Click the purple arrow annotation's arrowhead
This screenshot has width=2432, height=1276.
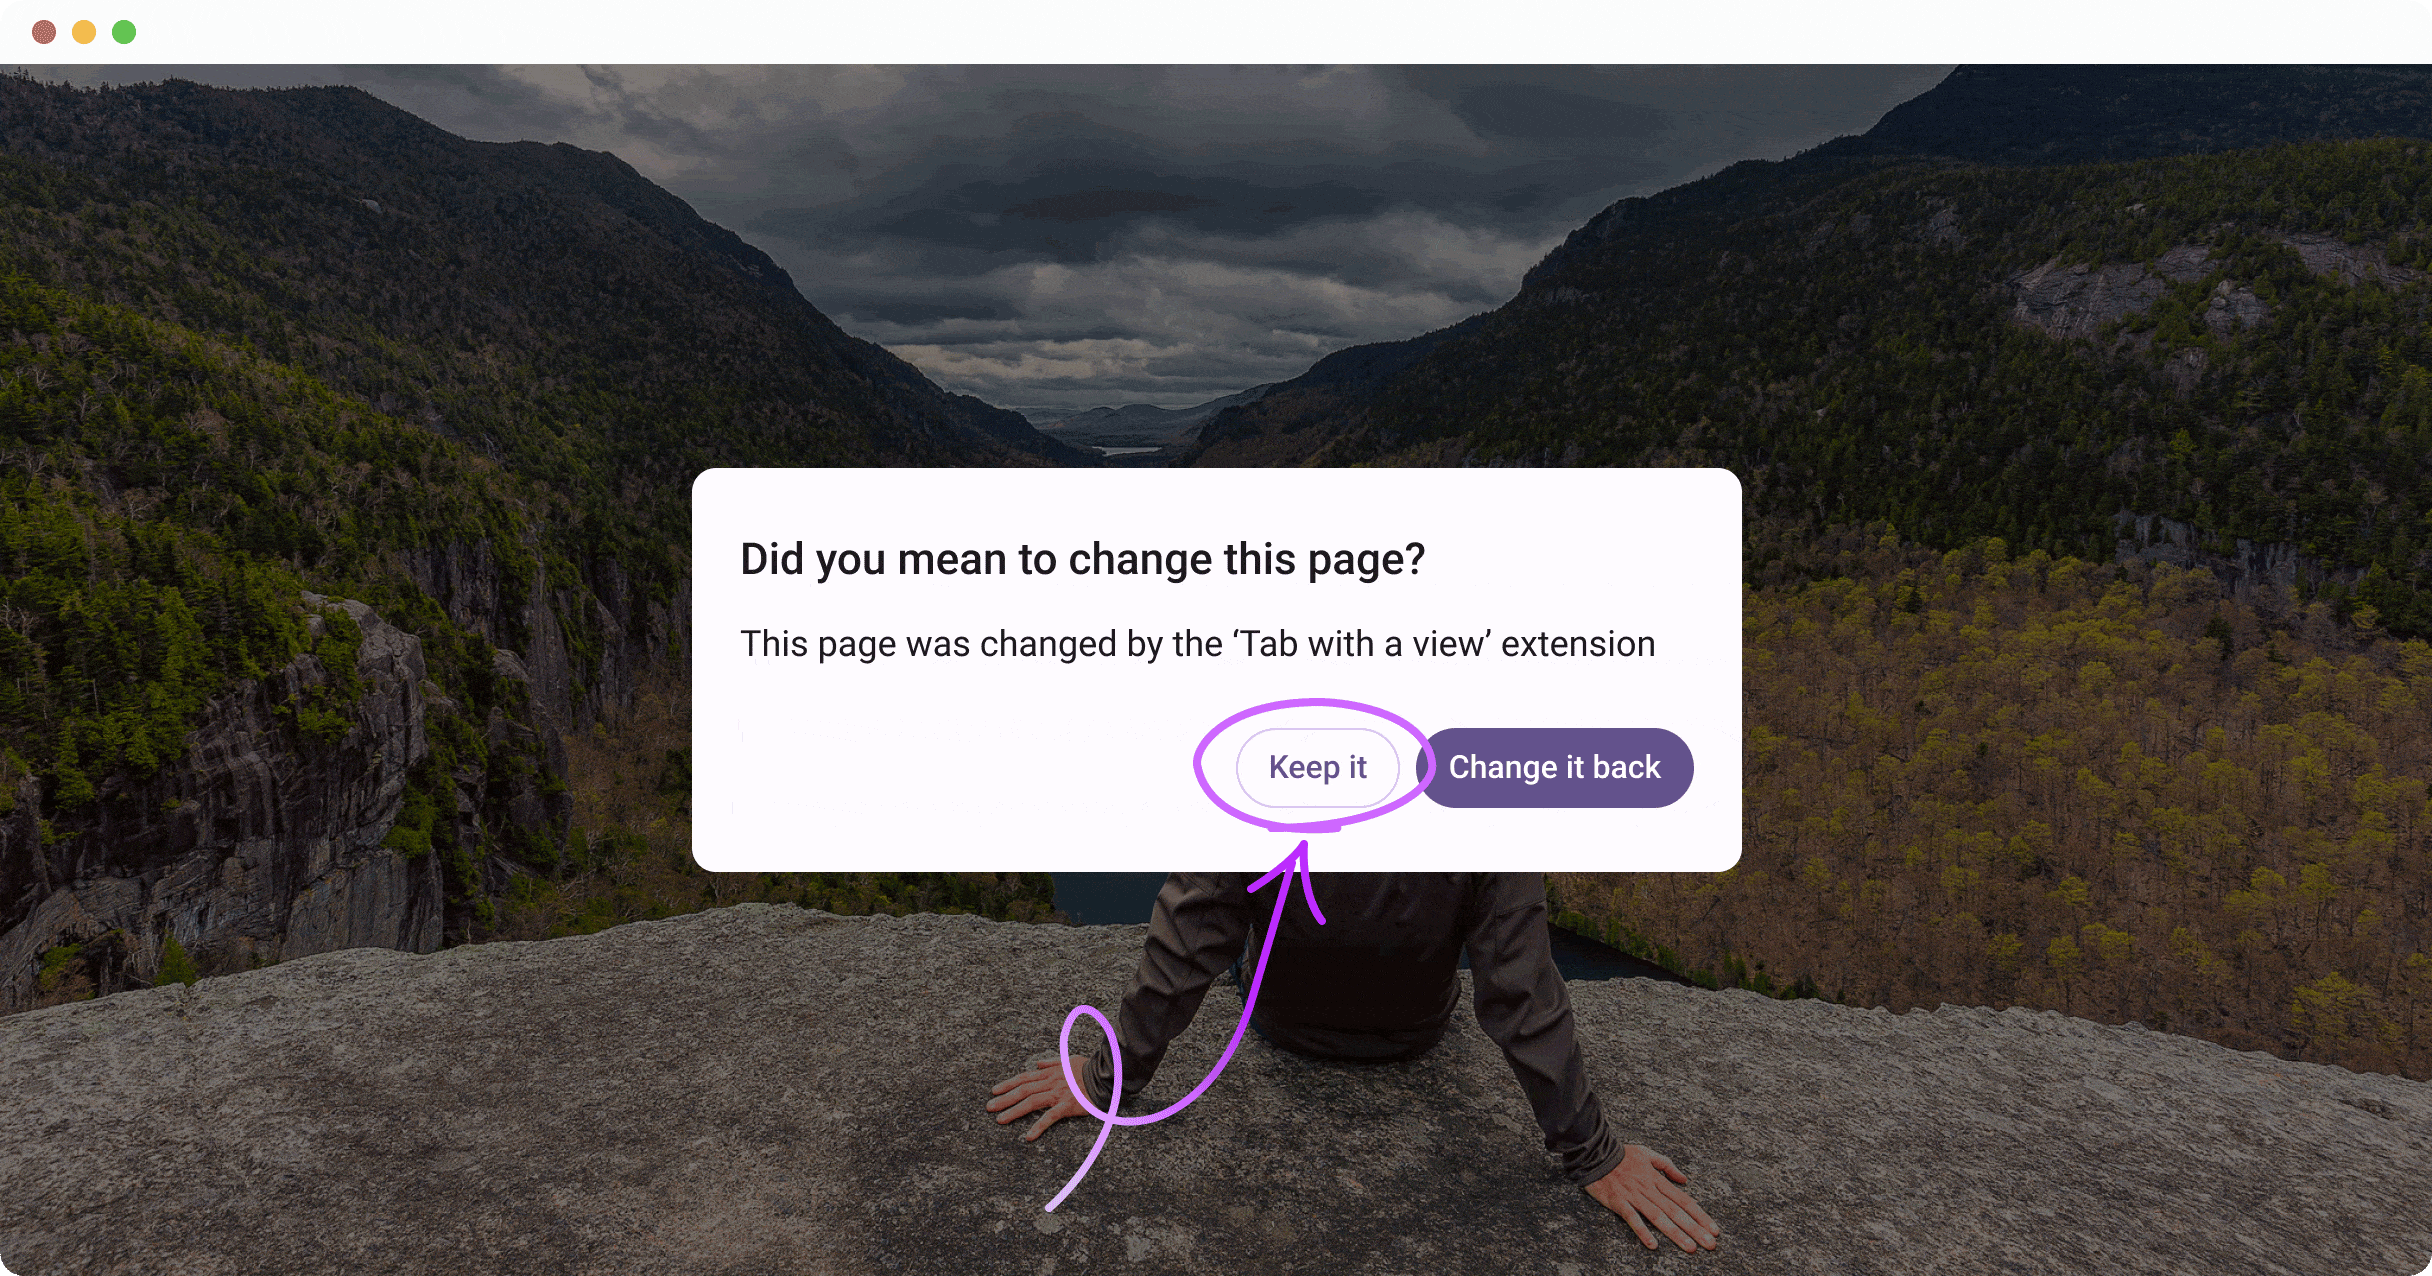coord(1296,872)
